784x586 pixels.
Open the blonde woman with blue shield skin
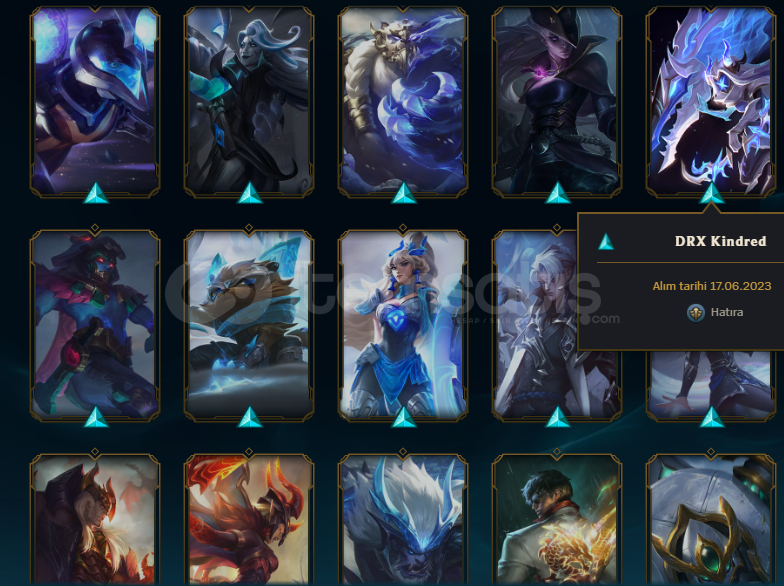403,324
